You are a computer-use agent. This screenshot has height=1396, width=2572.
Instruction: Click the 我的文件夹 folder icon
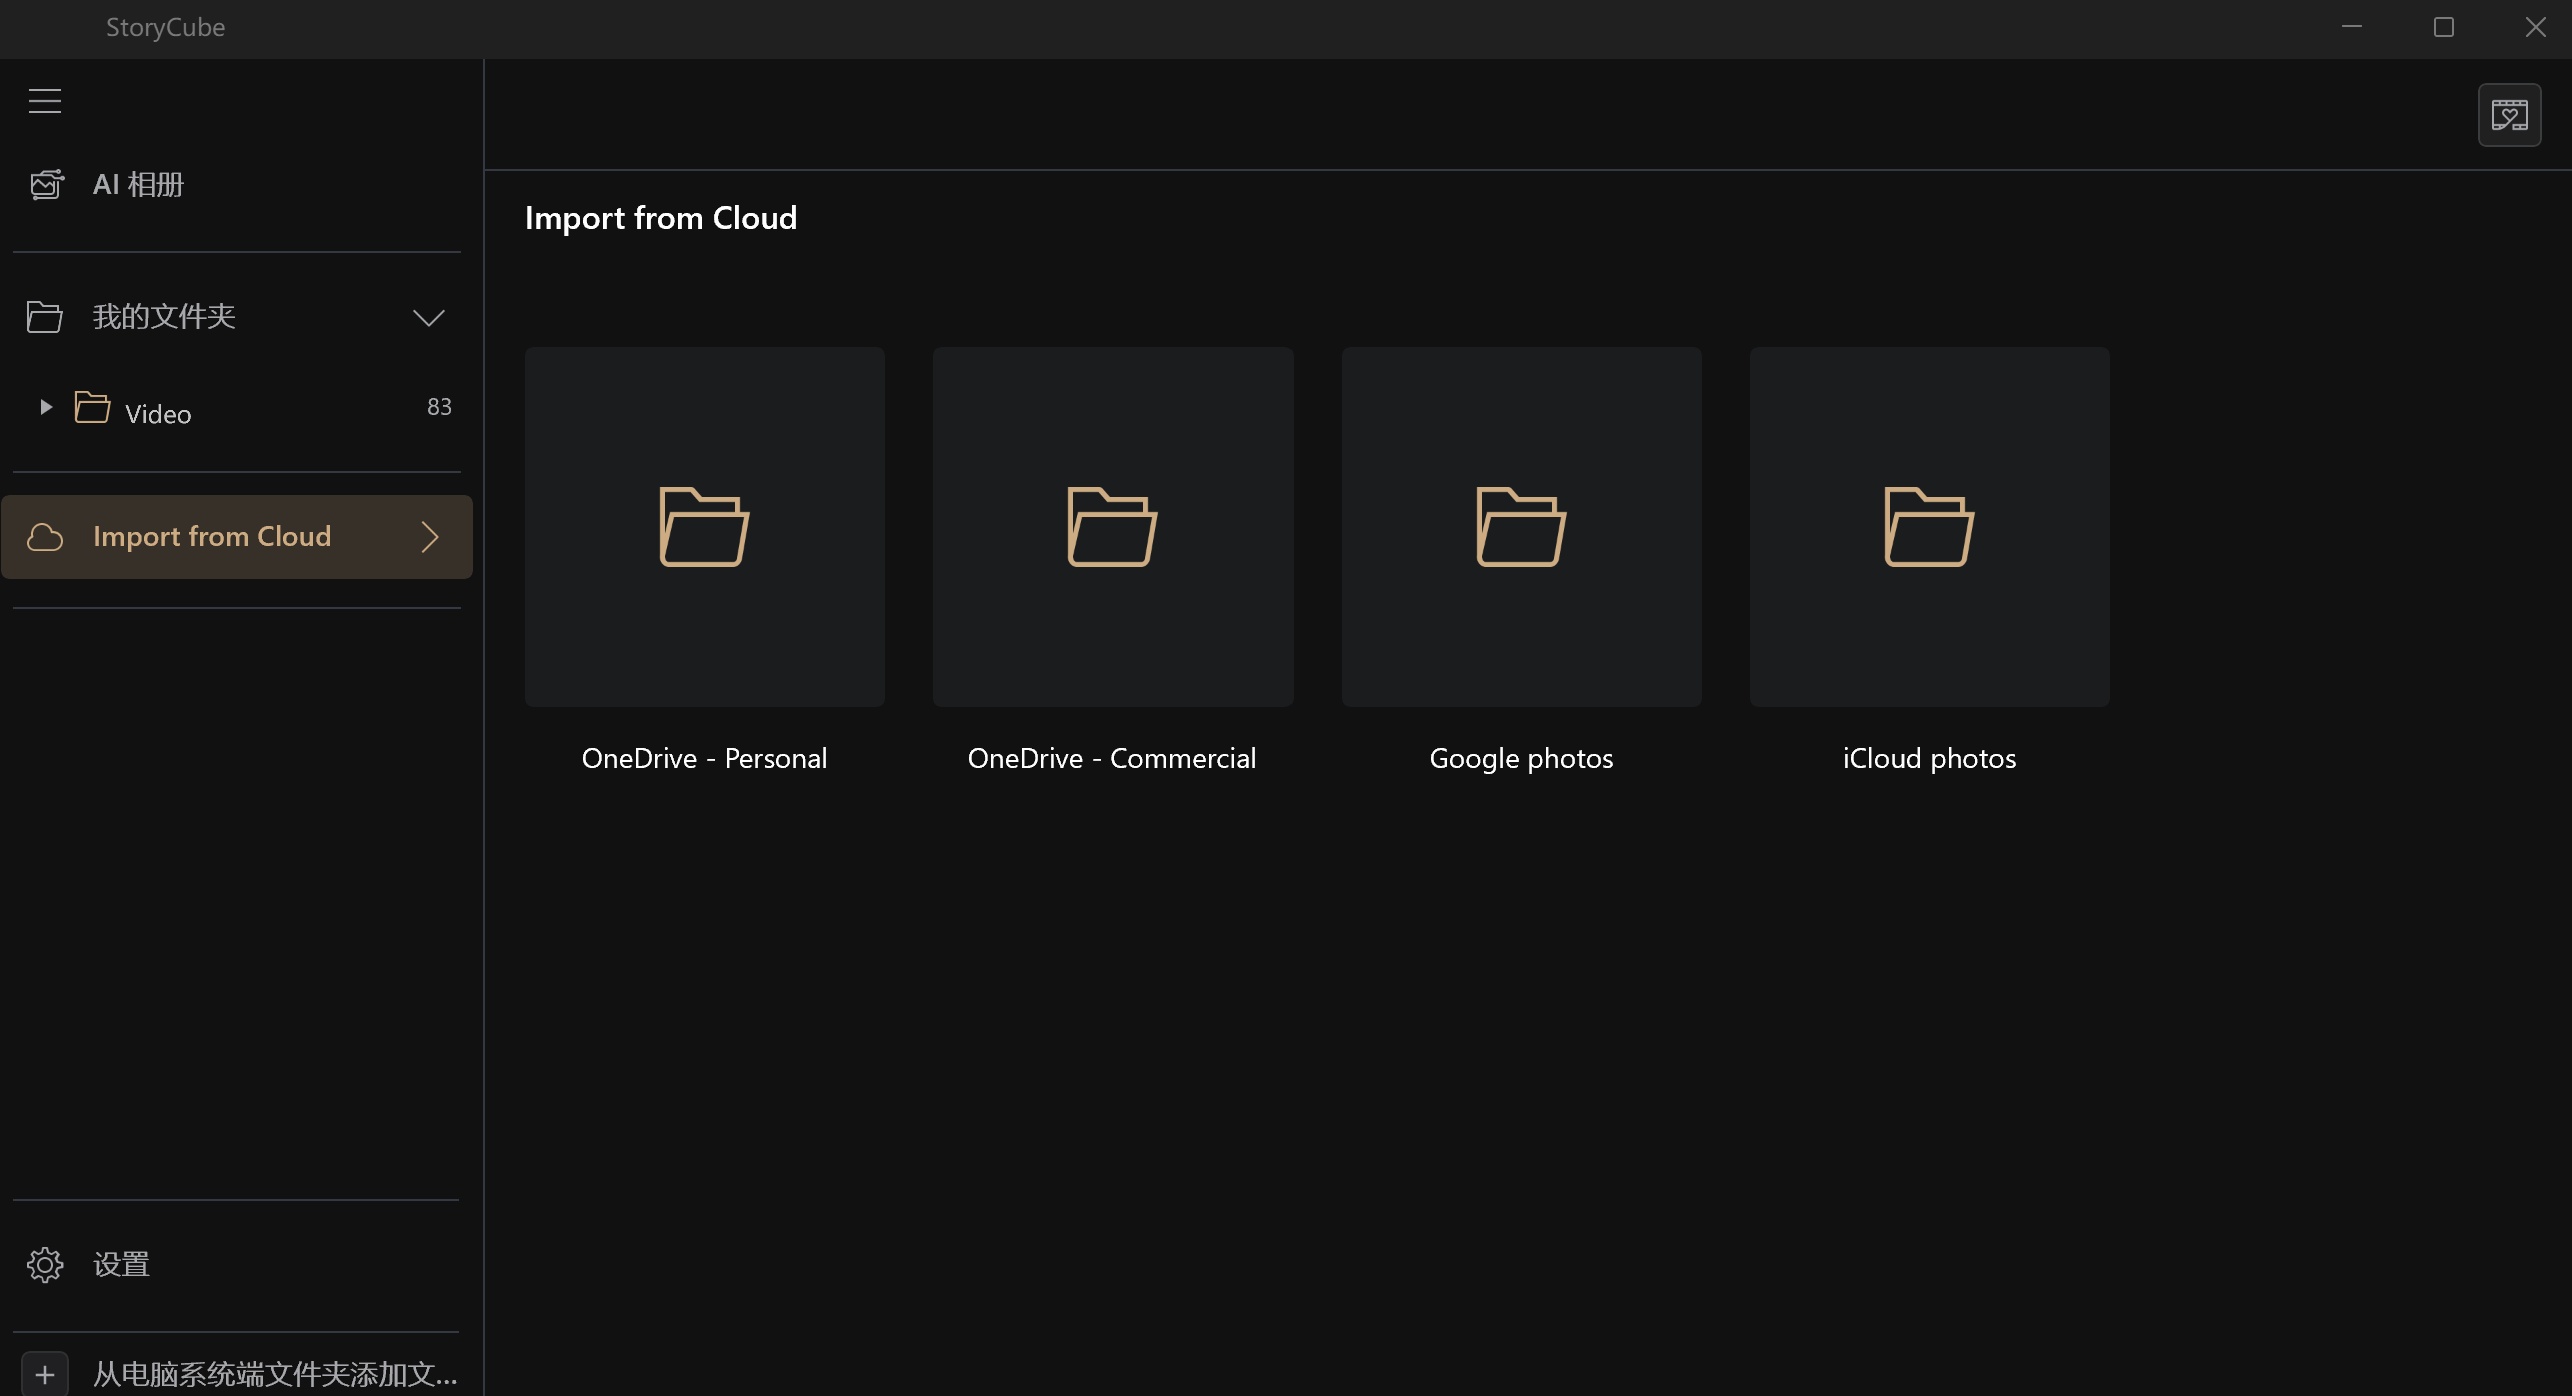pos(44,317)
